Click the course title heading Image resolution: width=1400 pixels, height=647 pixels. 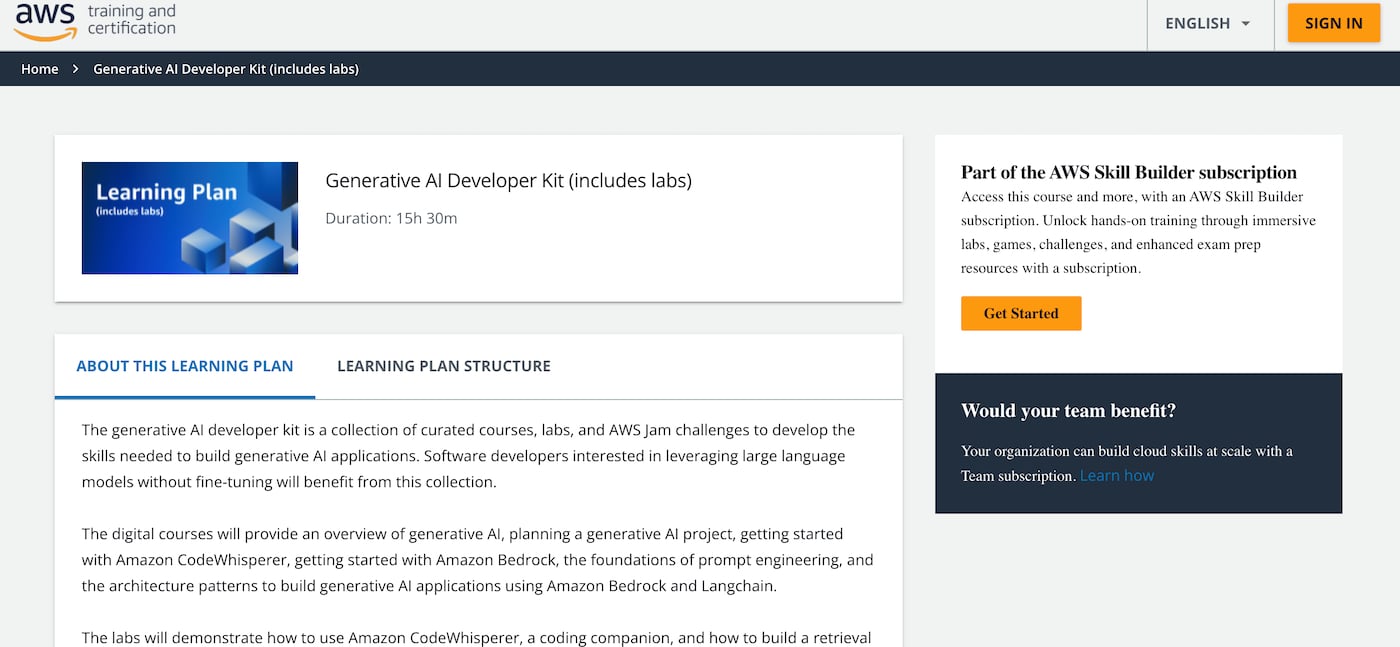pyautogui.click(x=510, y=180)
